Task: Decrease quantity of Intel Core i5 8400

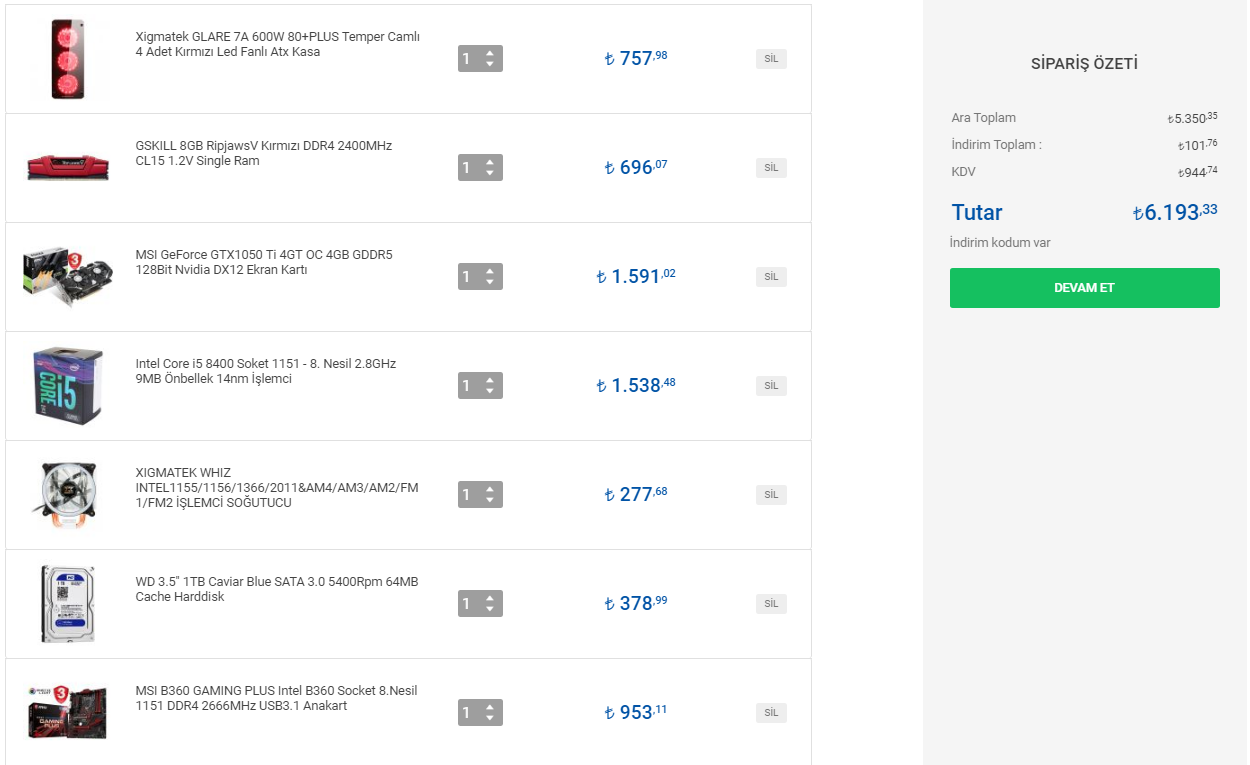Action: coord(490,391)
